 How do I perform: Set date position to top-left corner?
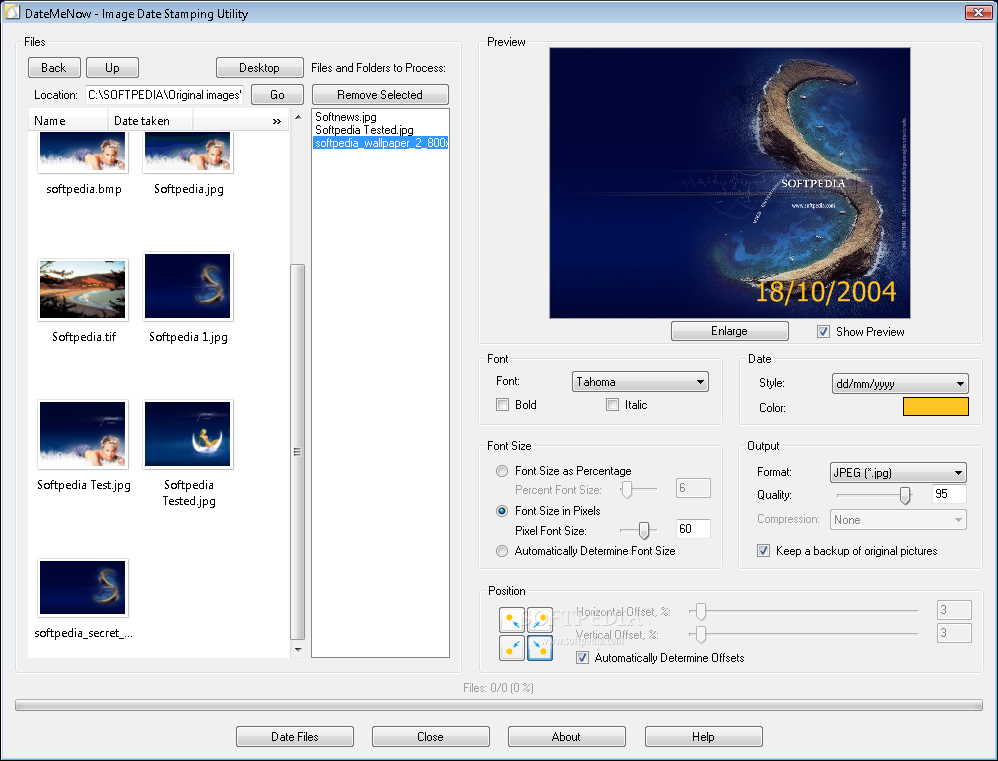tap(512, 620)
